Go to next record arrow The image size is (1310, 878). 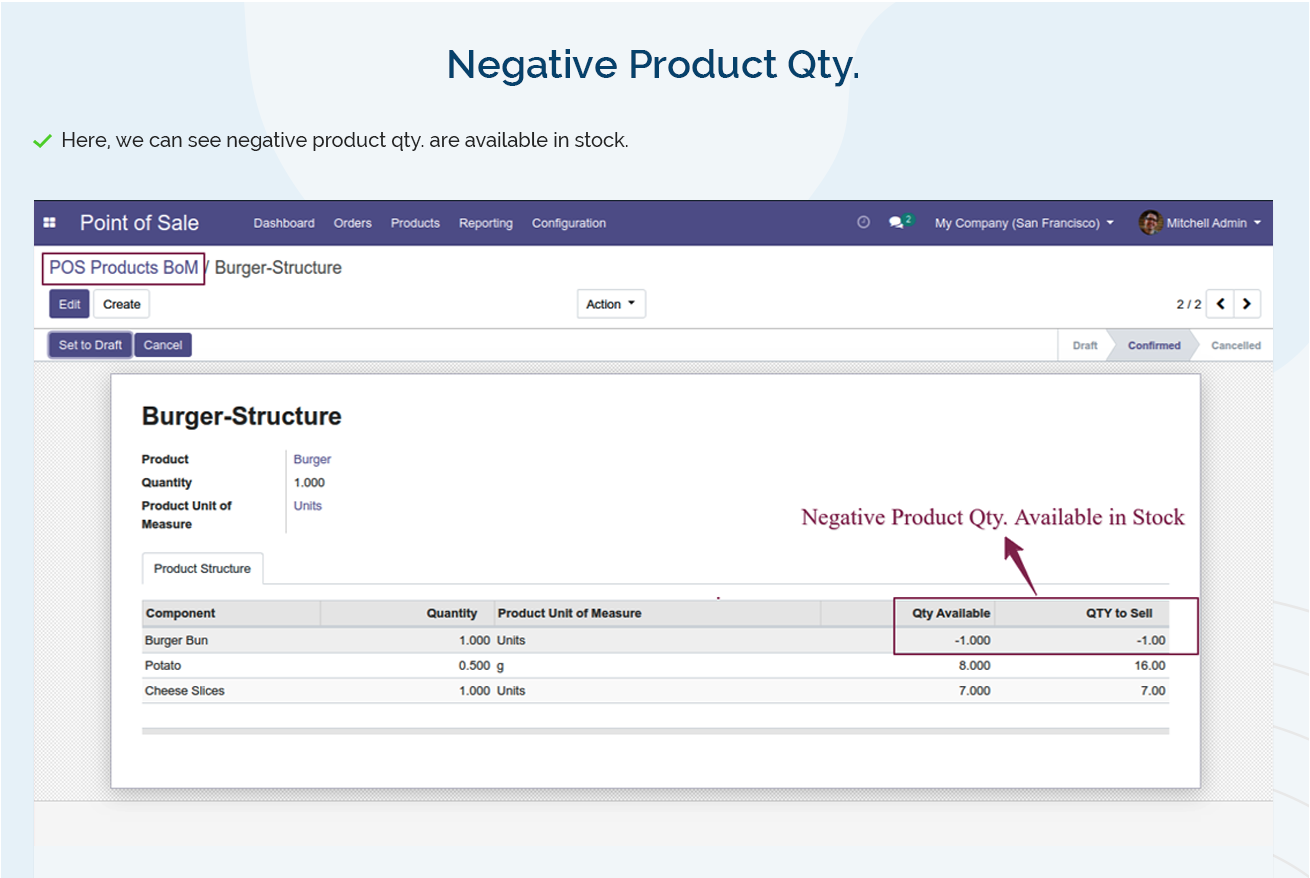point(1247,304)
